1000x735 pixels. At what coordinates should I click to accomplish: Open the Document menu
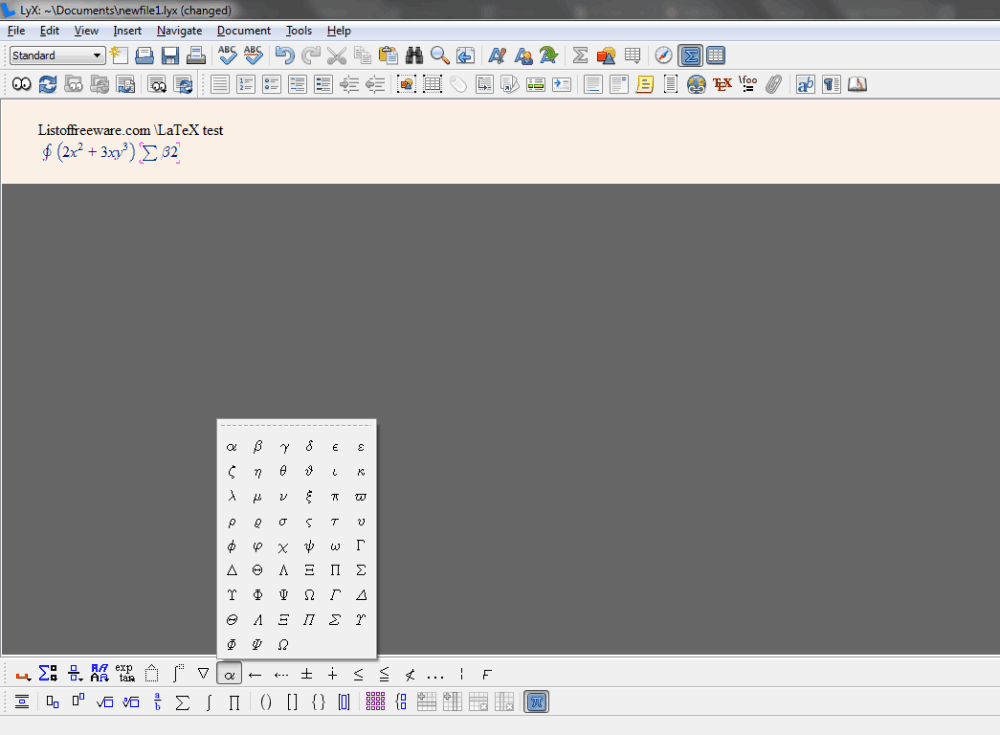pyautogui.click(x=244, y=31)
